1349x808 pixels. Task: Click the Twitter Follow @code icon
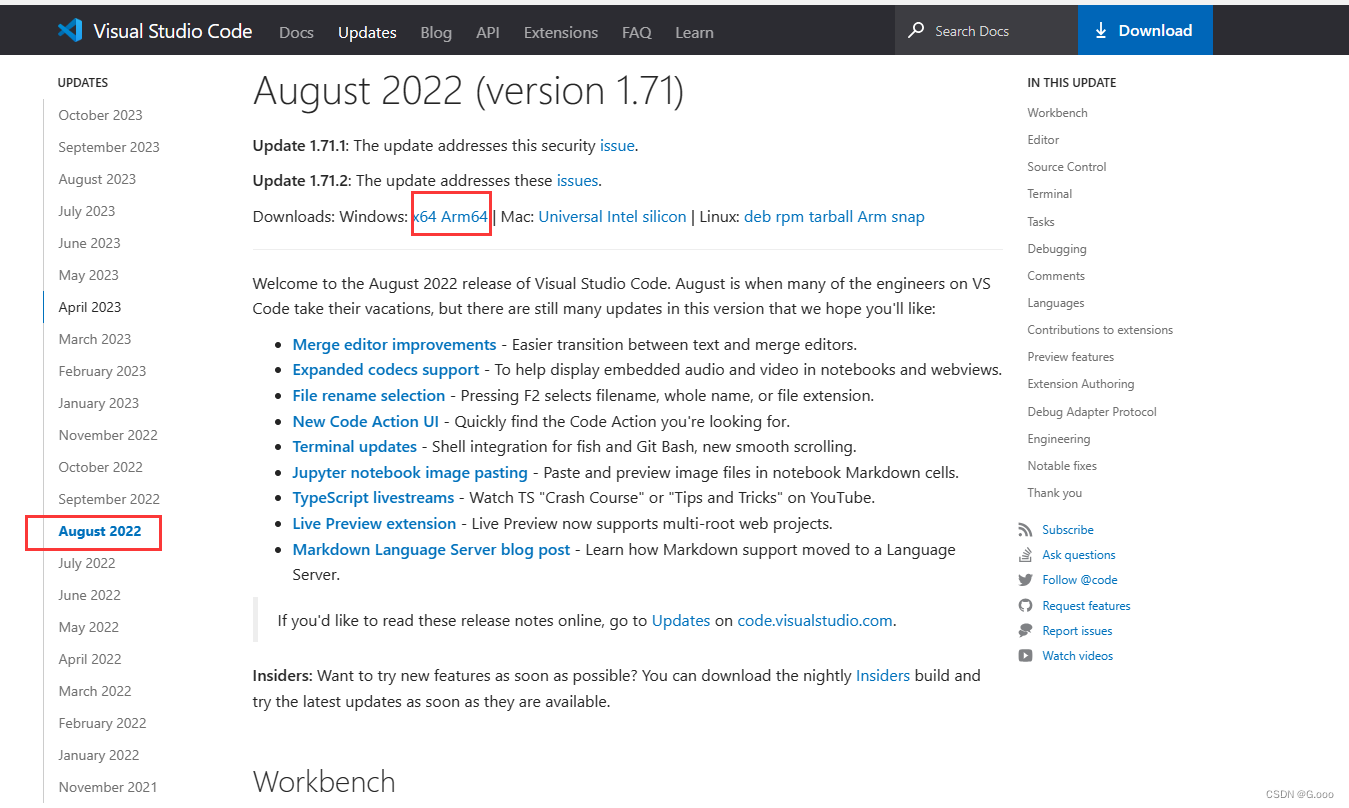(1025, 580)
